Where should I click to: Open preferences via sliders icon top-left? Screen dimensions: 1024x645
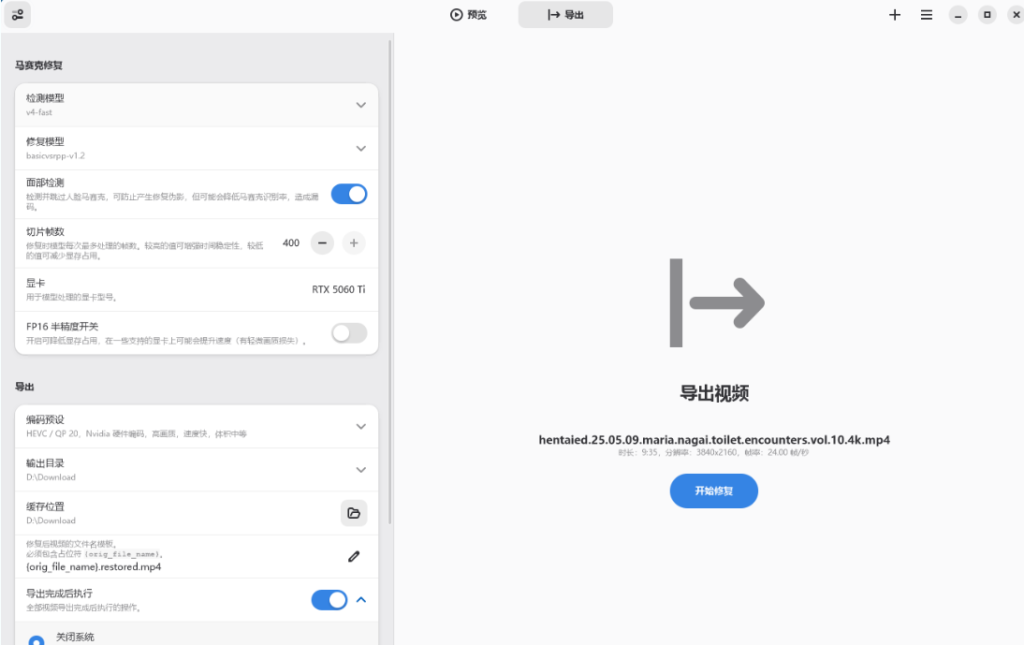pyautogui.click(x=17, y=14)
